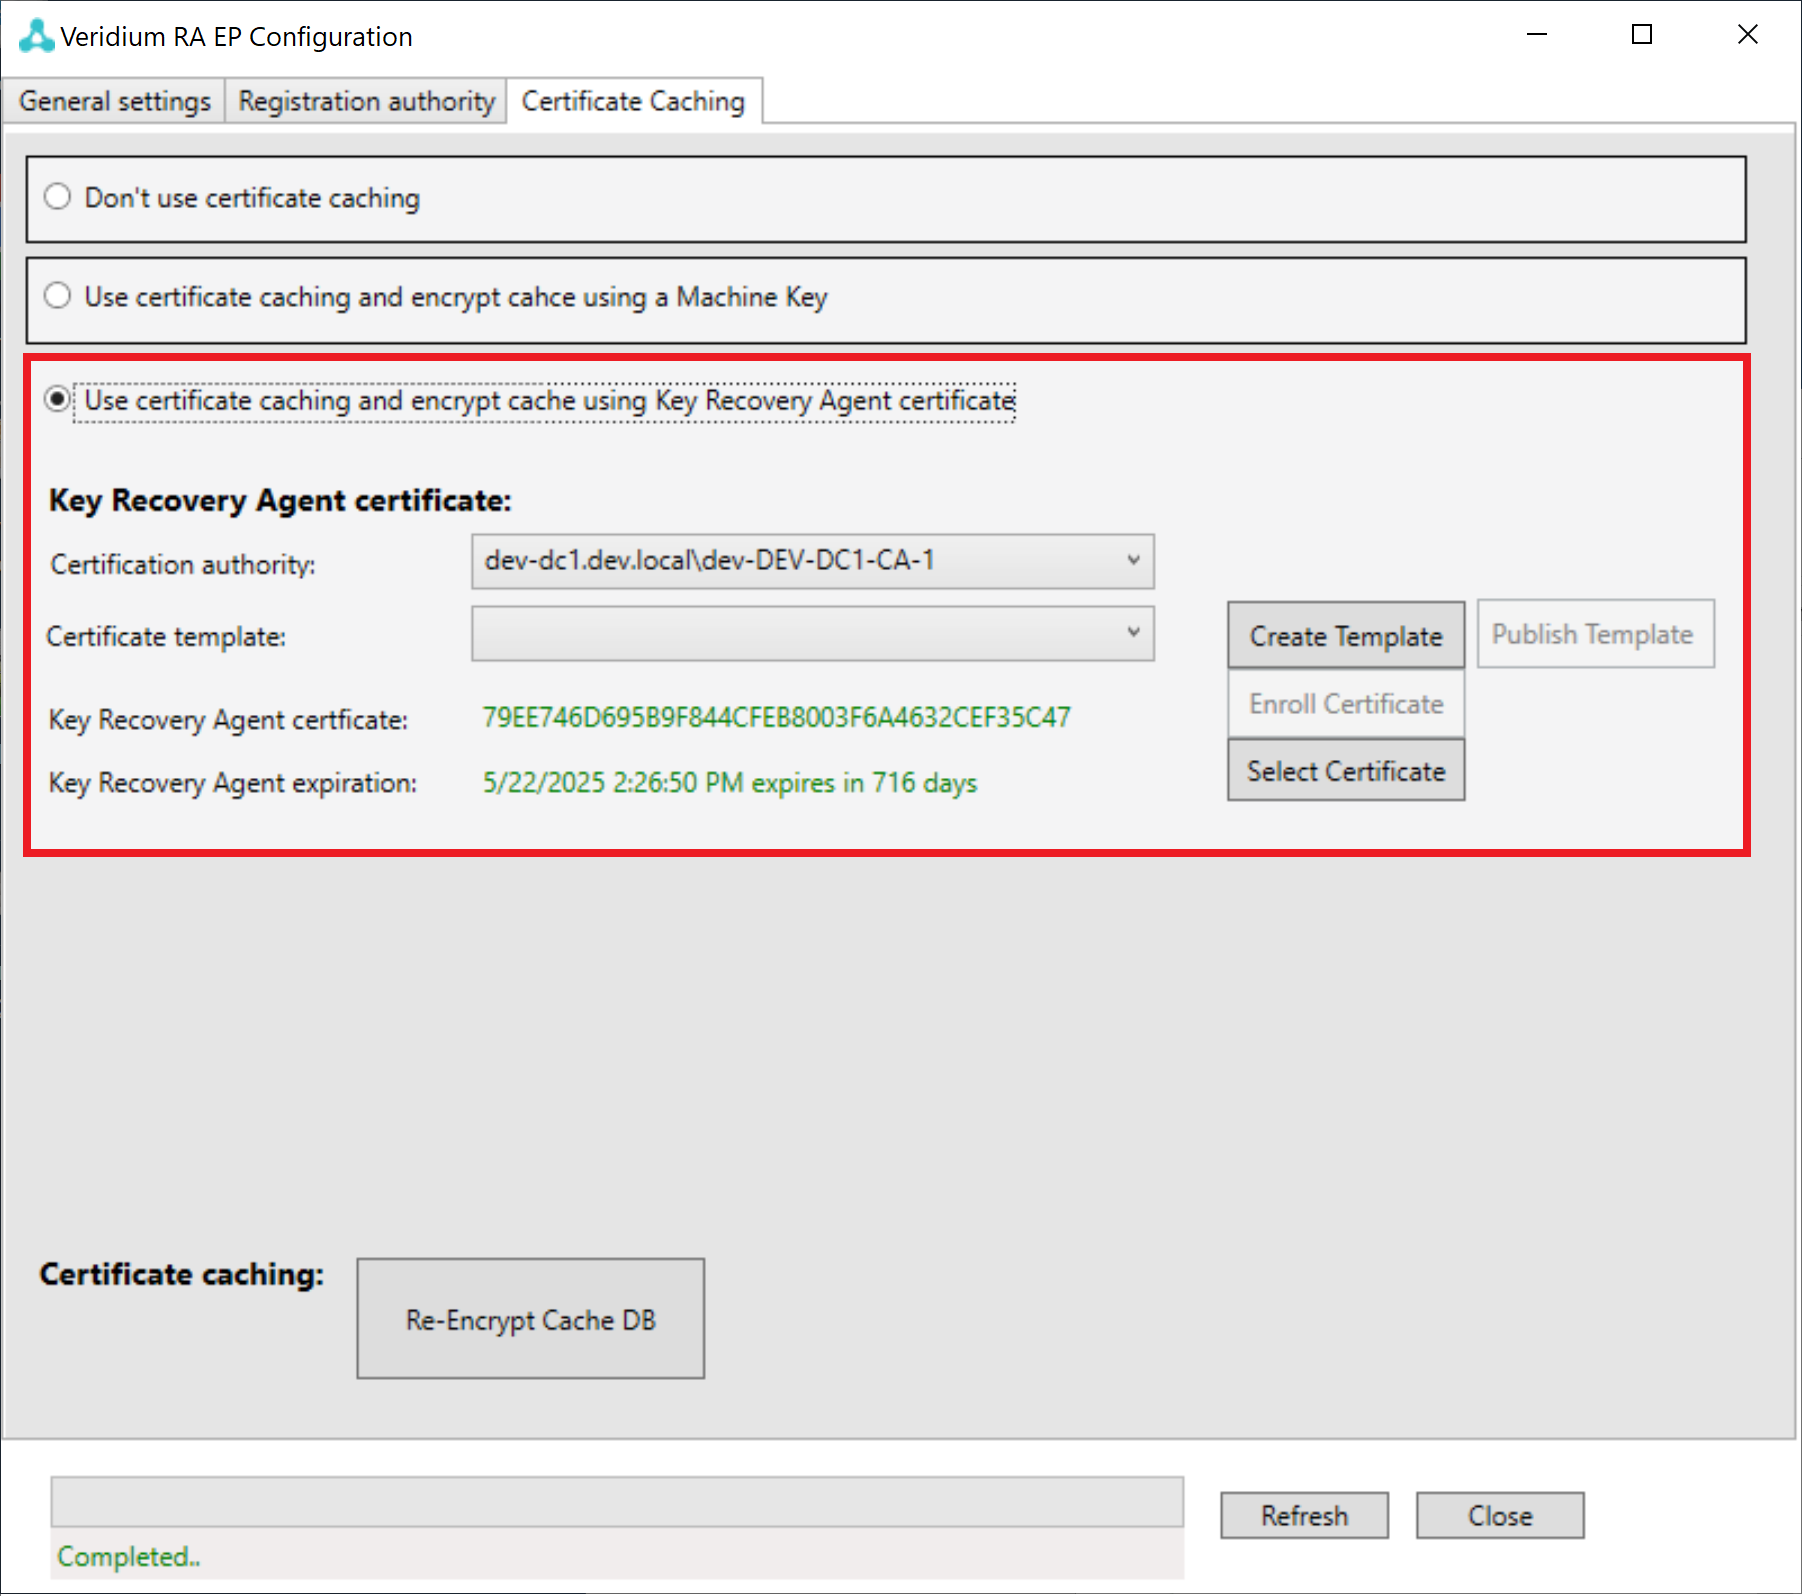Screen dimensions: 1802x1596
Task: Minimize the Veridium configuration window
Action: (x=1537, y=35)
